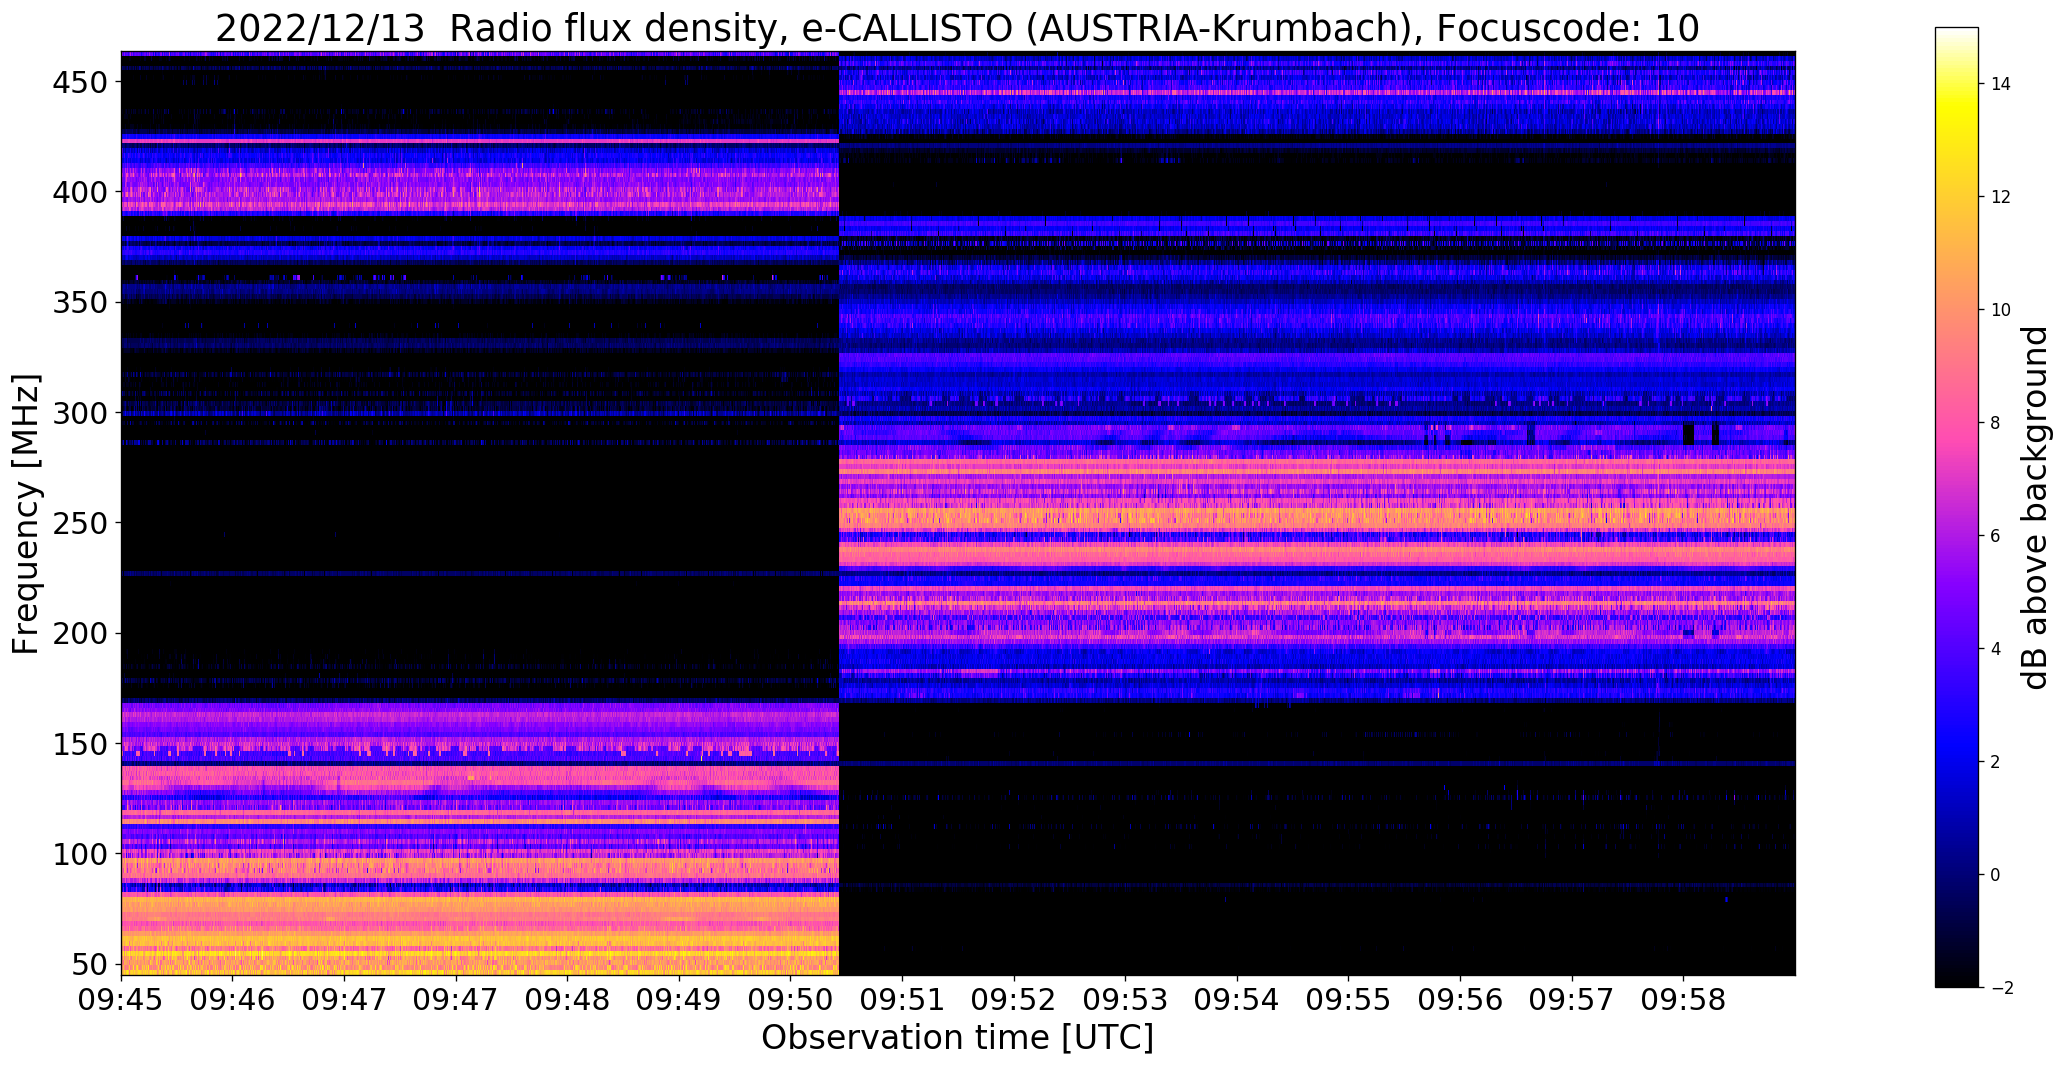The width and height of the screenshot is (2066, 1067).
Task: Click the 4 colorbar tick label
Action: (x=1995, y=649)
